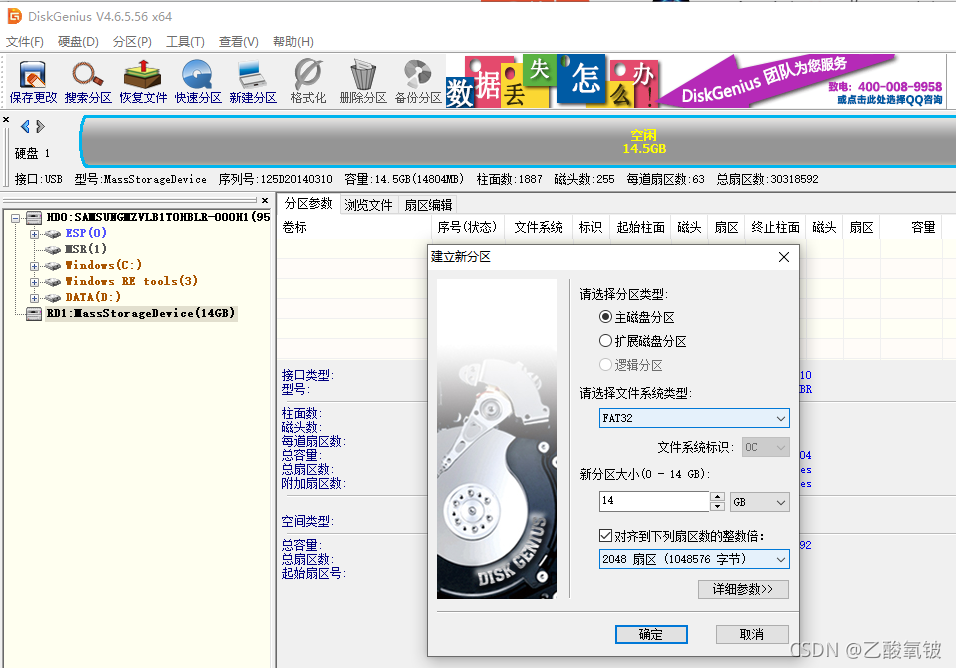The width and height of the screenshot is (956, 668).
Task: Expand the Windows RE tools(3) tree node
Action: [x=34, y=282]
